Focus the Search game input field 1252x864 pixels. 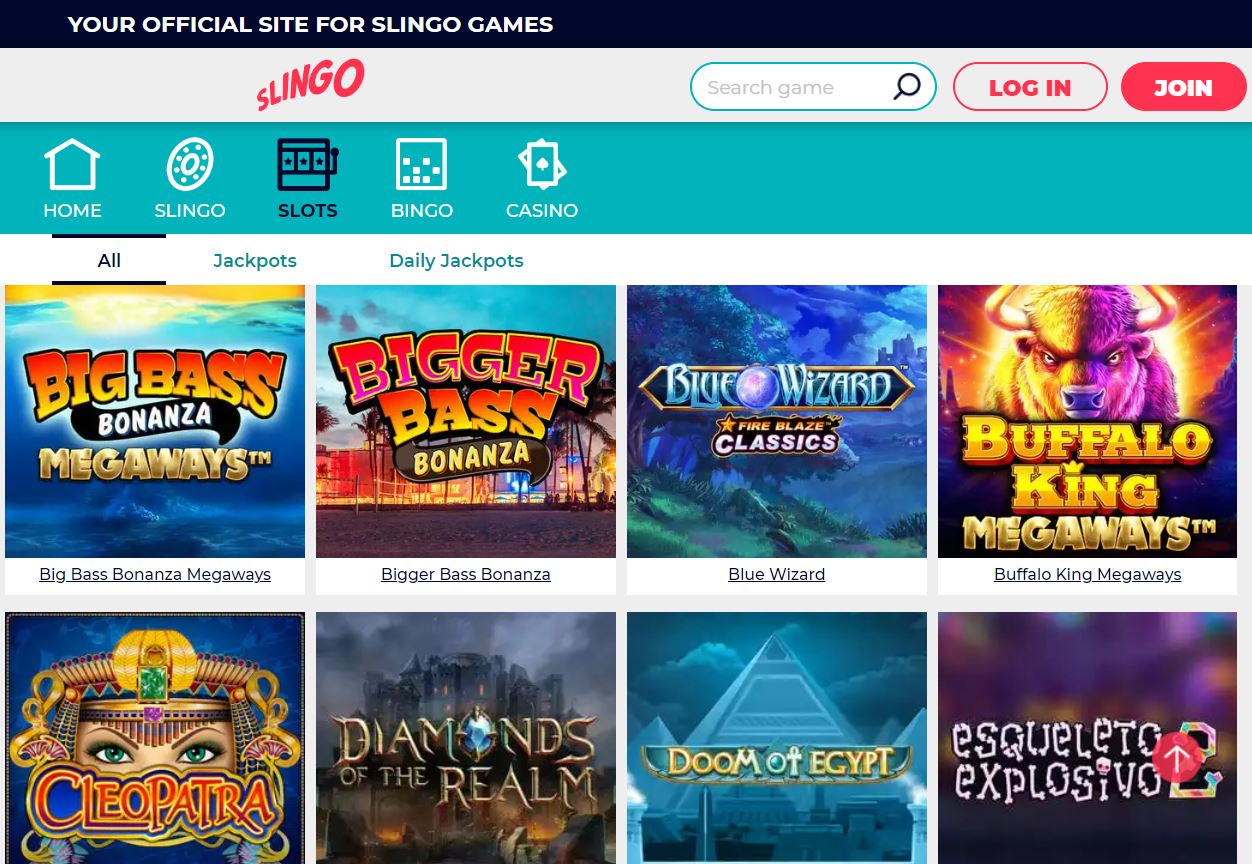(813, 87)
